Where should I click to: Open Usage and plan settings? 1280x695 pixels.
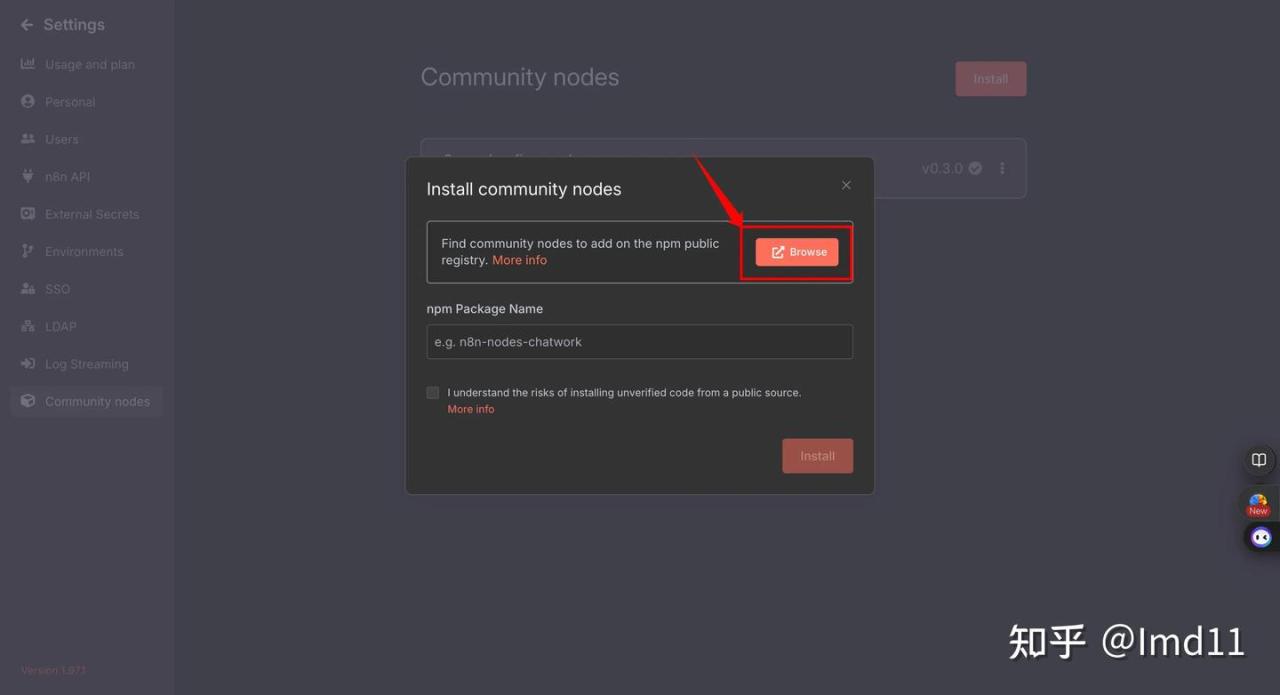89,65
